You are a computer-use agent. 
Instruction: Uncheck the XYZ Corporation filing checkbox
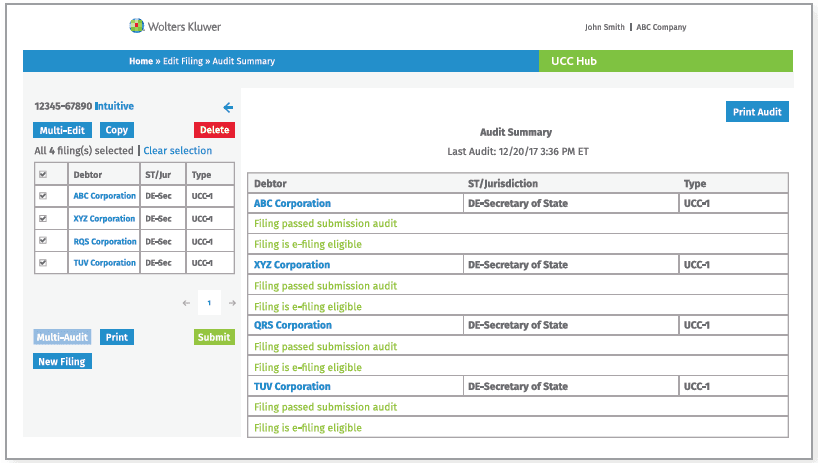point(42,218)
